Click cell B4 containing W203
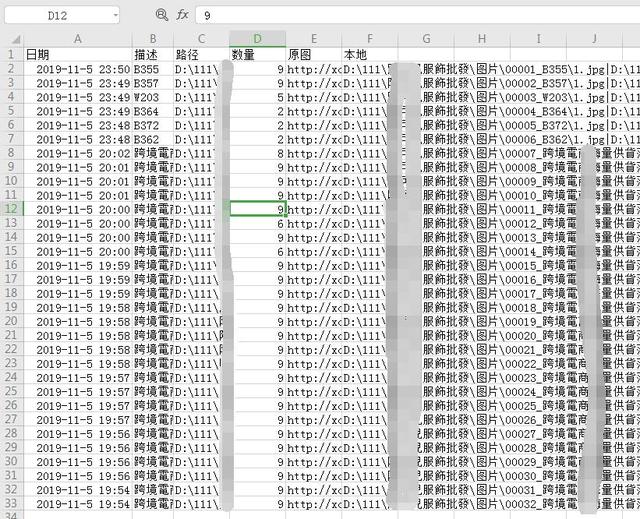 (x=153, y=97)
